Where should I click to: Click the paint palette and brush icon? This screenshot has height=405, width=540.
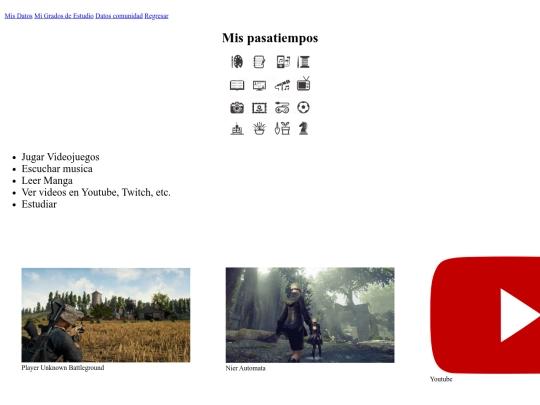[237, 62]
